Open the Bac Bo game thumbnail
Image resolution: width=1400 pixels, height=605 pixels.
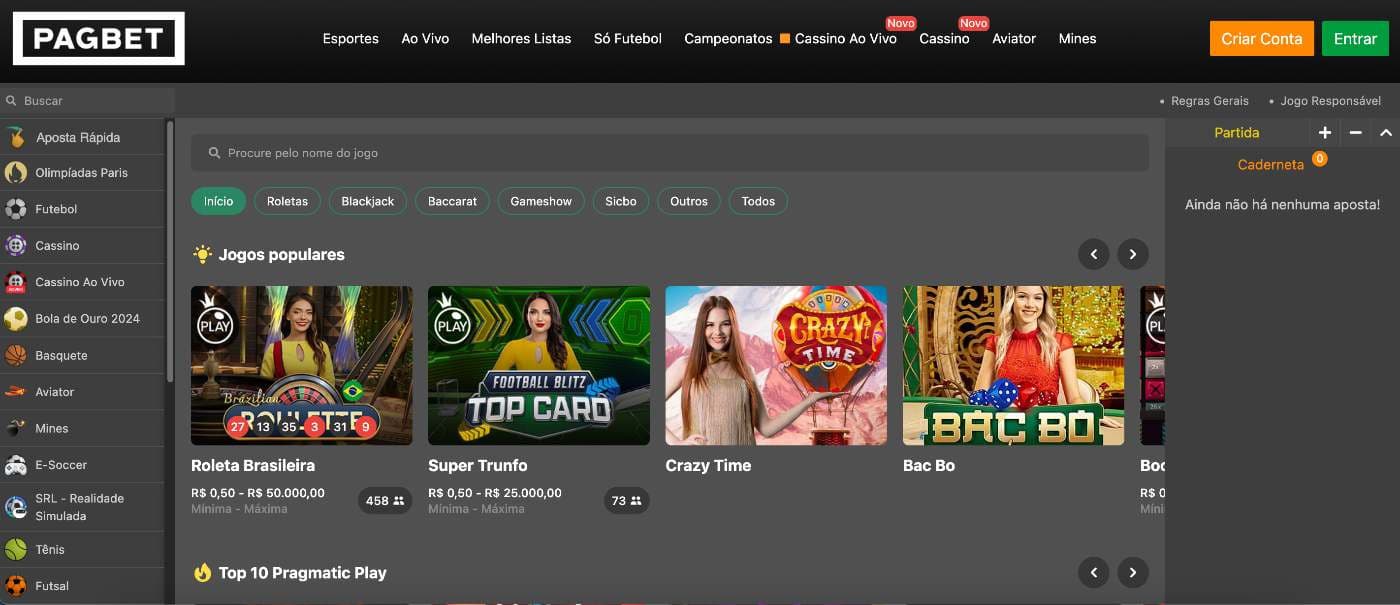point(1013,365)
